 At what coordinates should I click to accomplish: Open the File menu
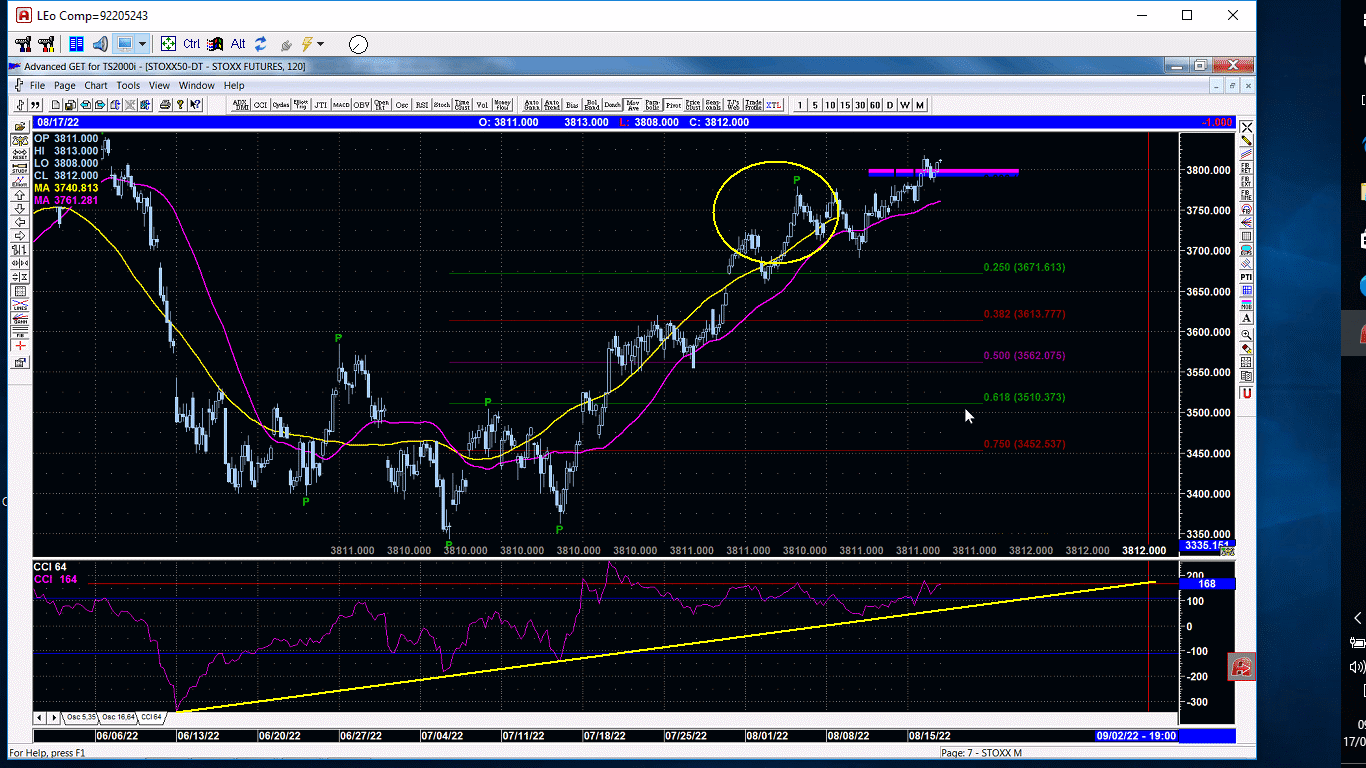coord(37,85)
